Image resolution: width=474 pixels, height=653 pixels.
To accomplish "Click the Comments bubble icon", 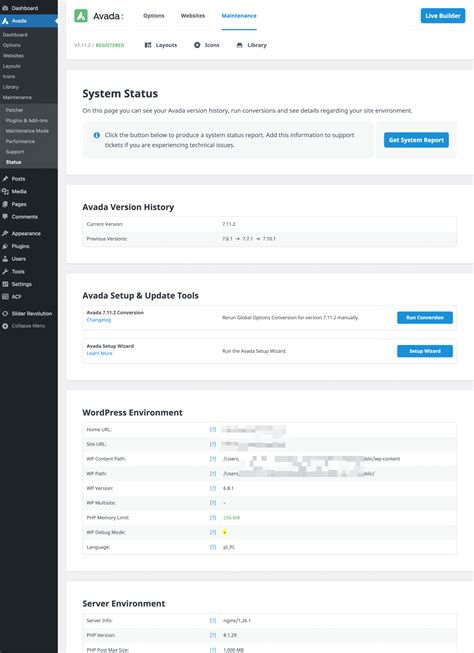I will (5, 217).
